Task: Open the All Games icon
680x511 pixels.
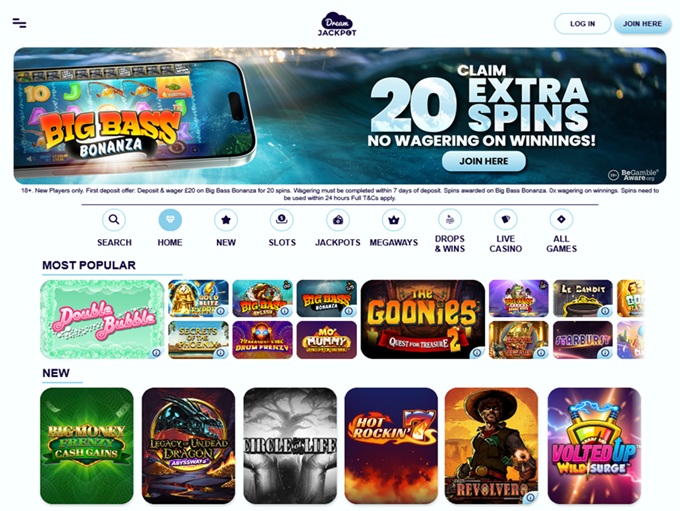Action: pos(561,219)
